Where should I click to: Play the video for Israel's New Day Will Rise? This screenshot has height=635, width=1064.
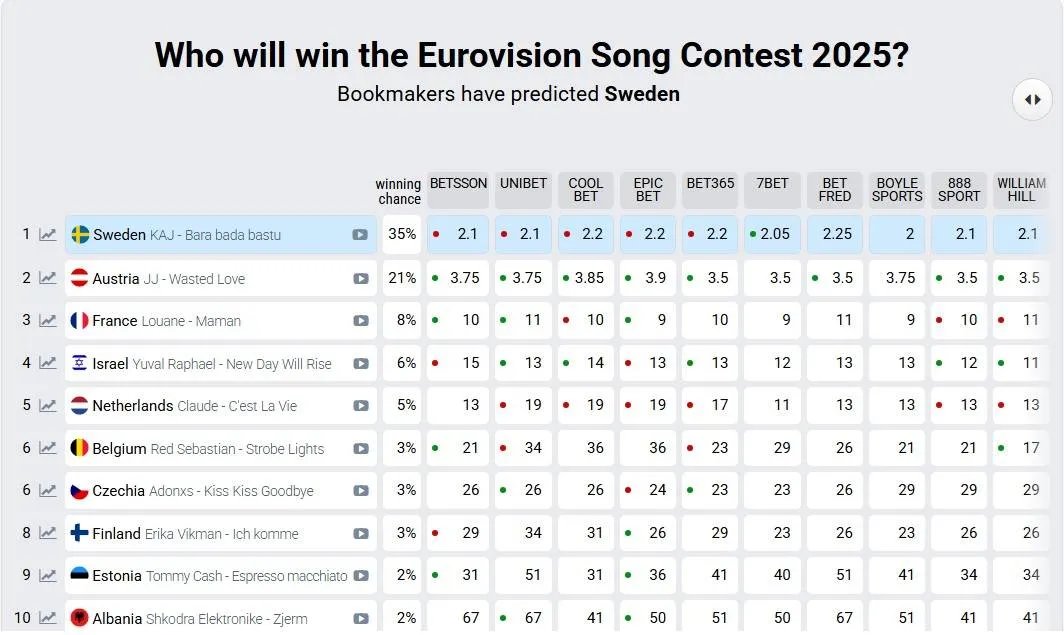pos(360,364)
